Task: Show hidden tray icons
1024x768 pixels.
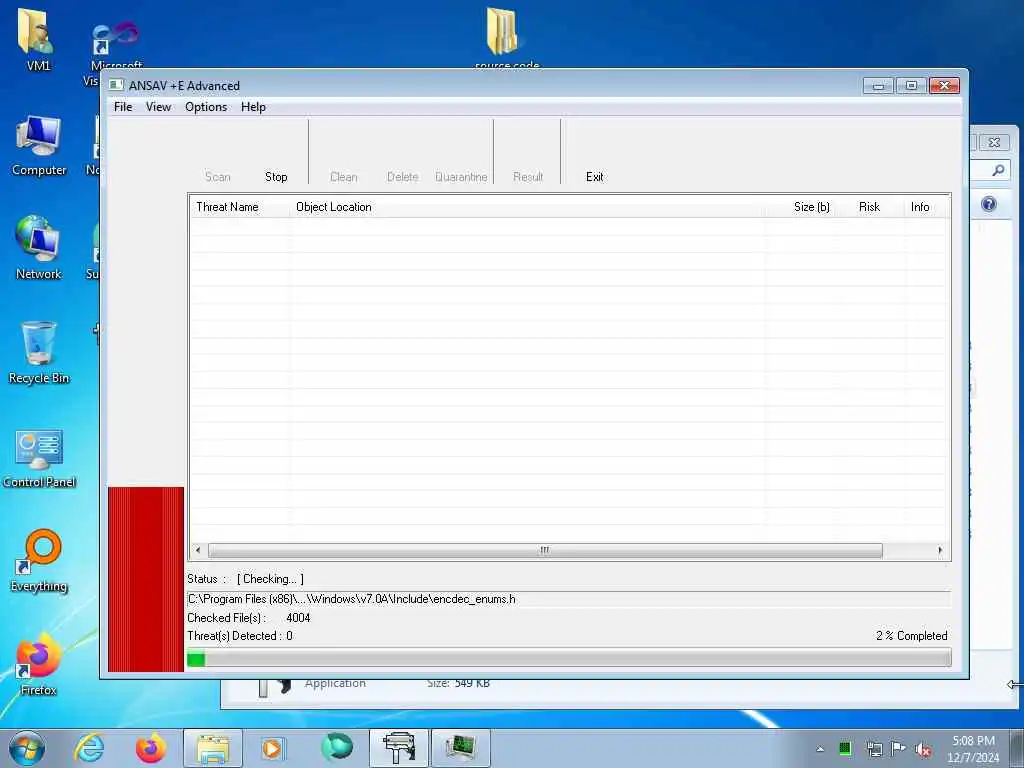Action: coord(820,749)
